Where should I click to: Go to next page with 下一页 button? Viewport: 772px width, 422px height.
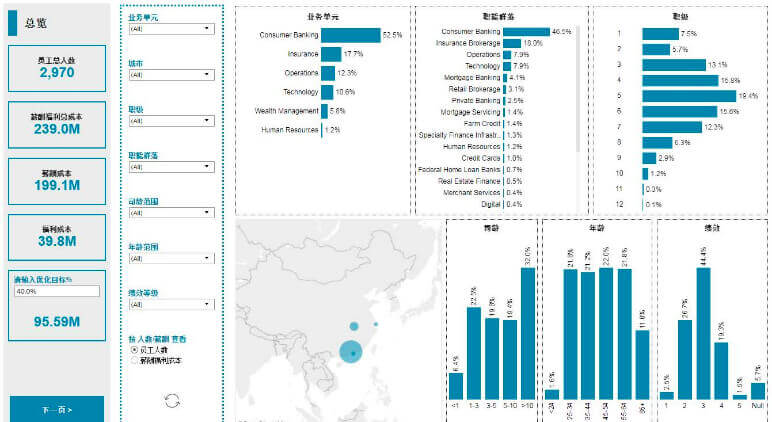coord(57,409)
